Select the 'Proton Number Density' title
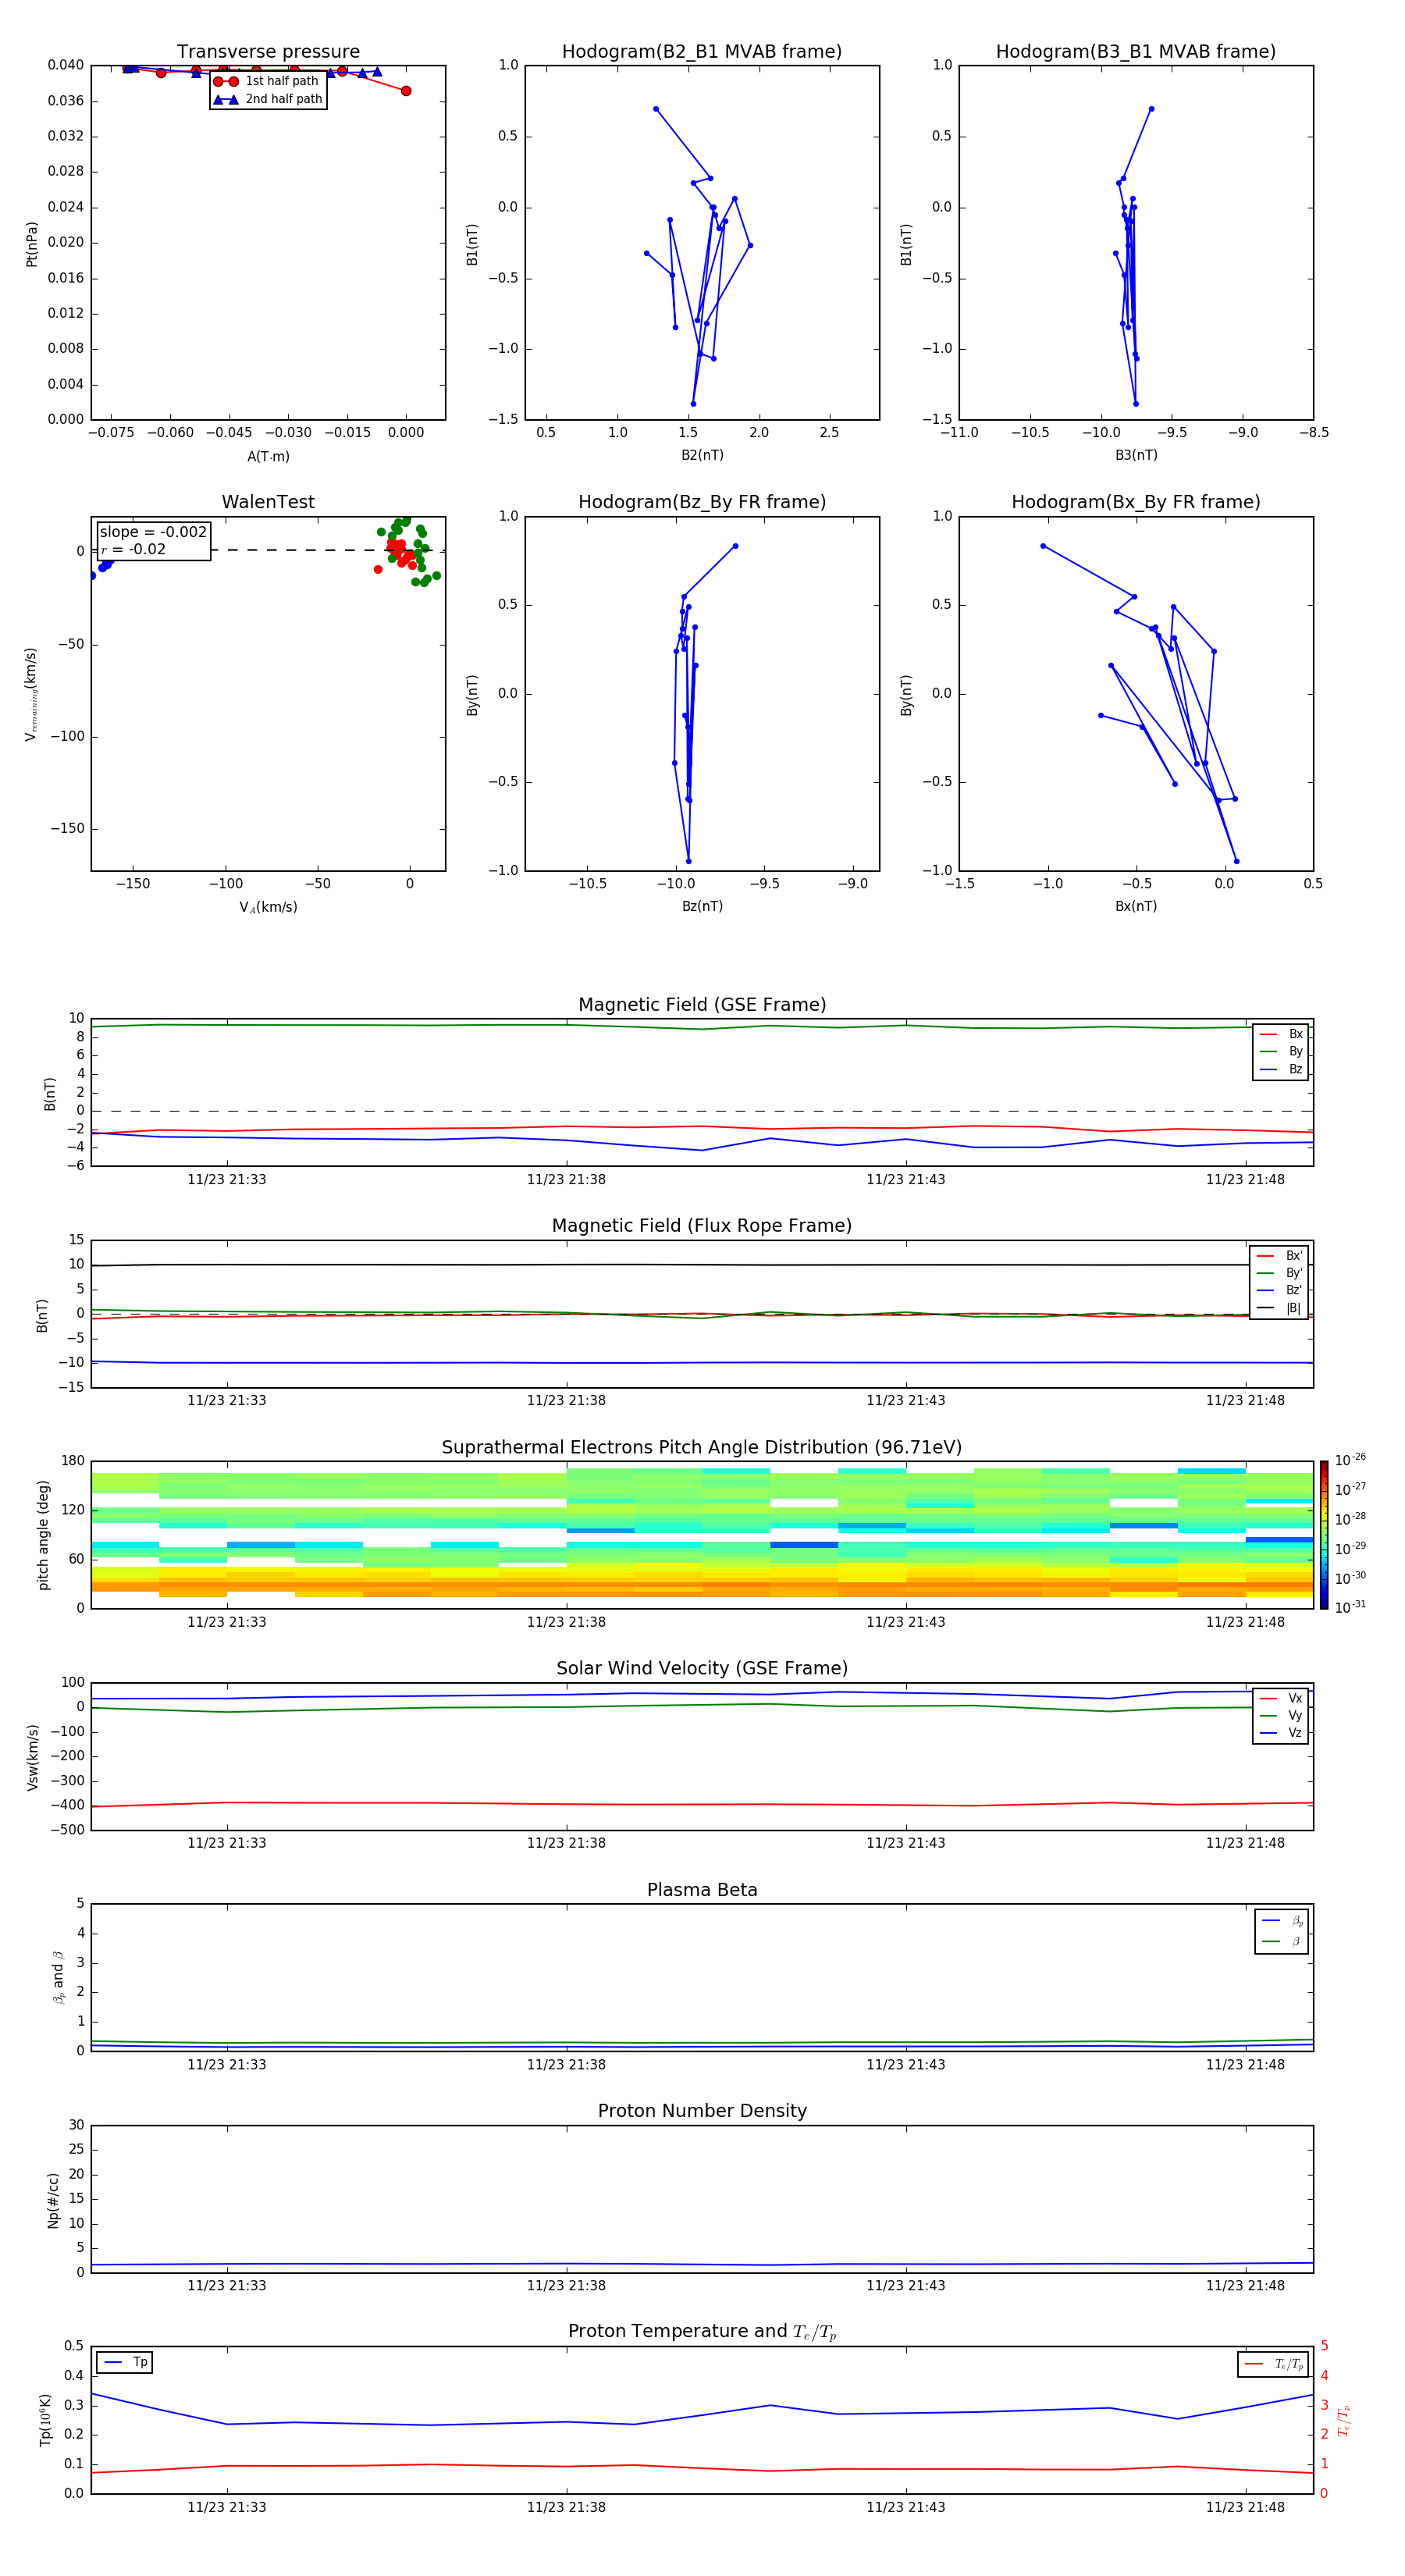This screenshot has width=1405, height=2576. [x=702, y=2112]
